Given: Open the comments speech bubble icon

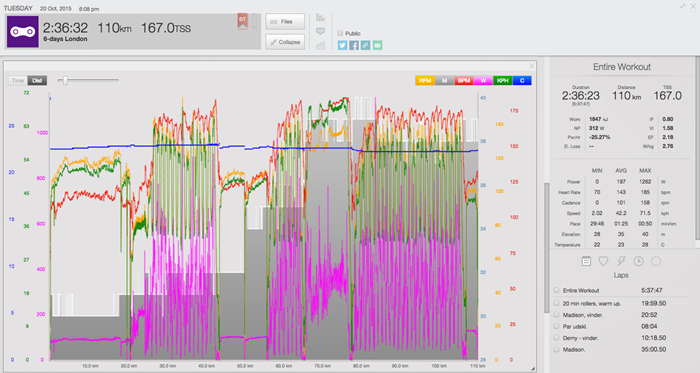Looking at the screenshot, I should [320, 31].
